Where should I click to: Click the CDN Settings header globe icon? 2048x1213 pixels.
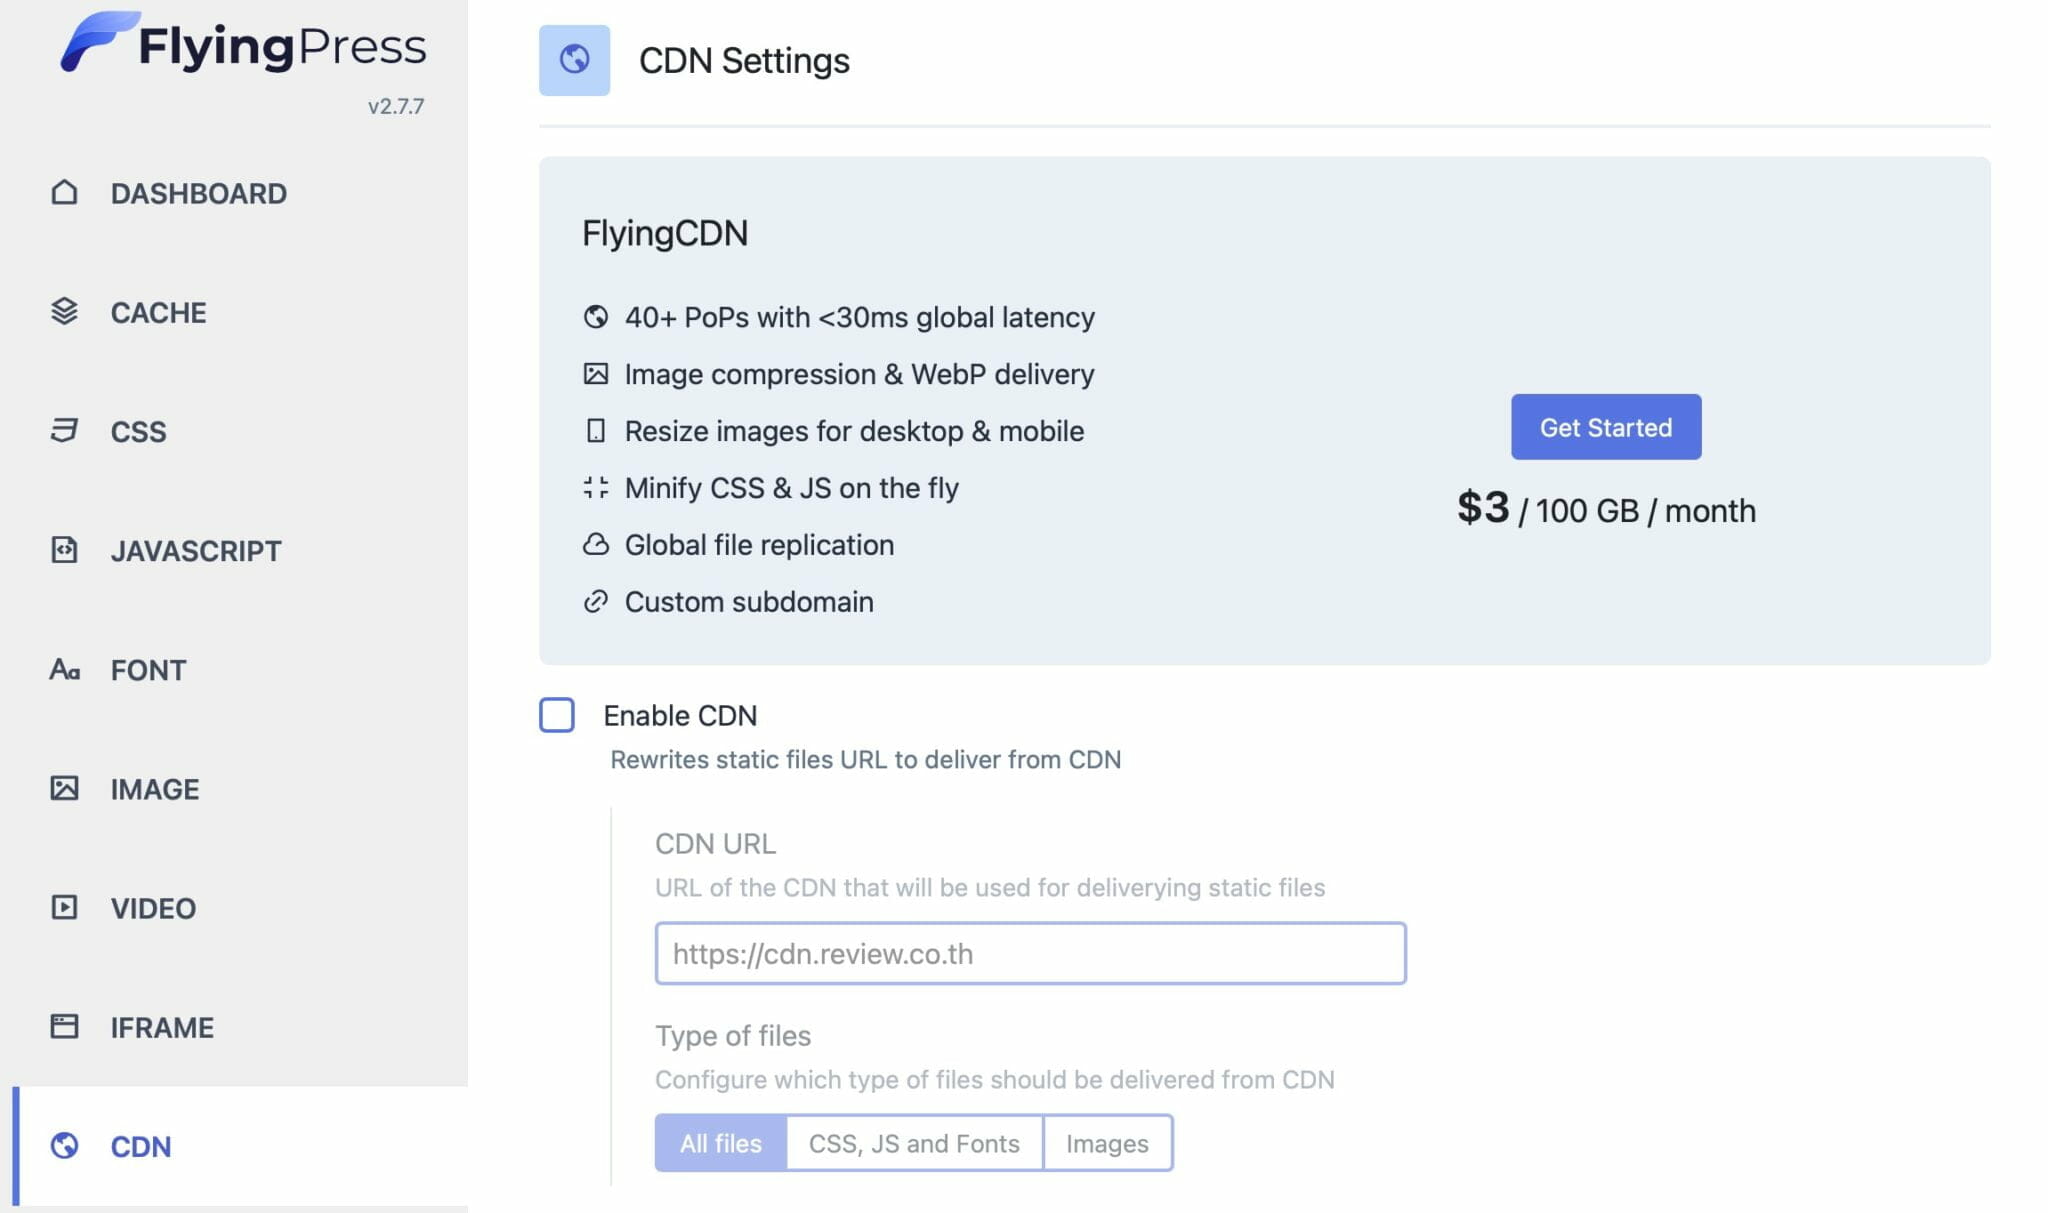574,60
